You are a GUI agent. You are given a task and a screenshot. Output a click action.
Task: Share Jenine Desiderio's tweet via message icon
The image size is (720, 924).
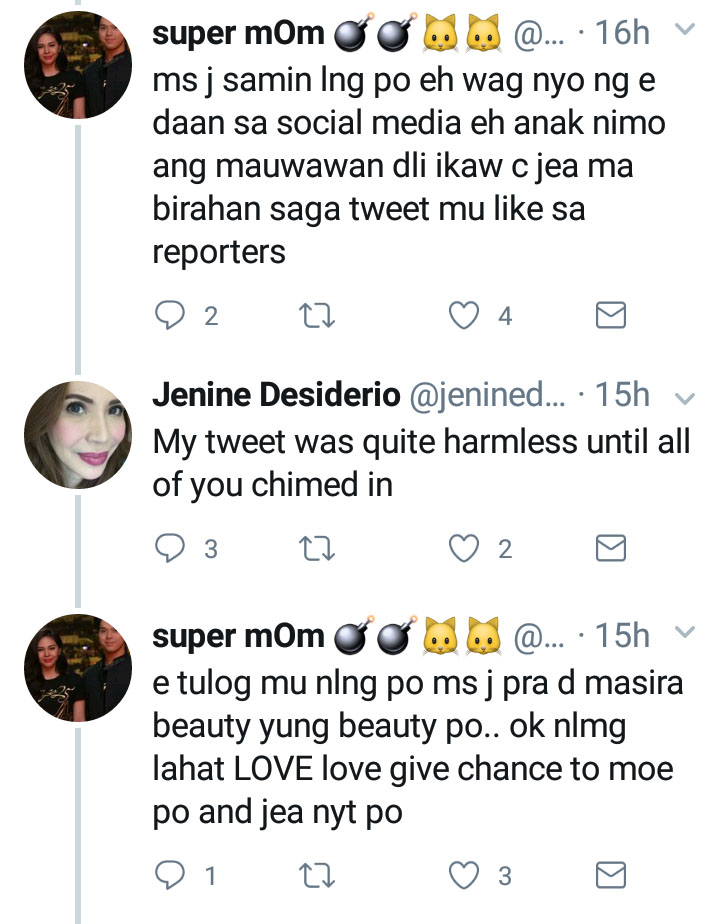coord(610,547)
